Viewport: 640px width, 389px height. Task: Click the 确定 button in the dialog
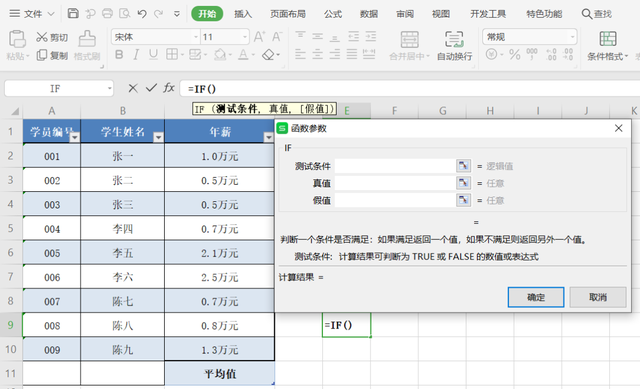point(536,297)
